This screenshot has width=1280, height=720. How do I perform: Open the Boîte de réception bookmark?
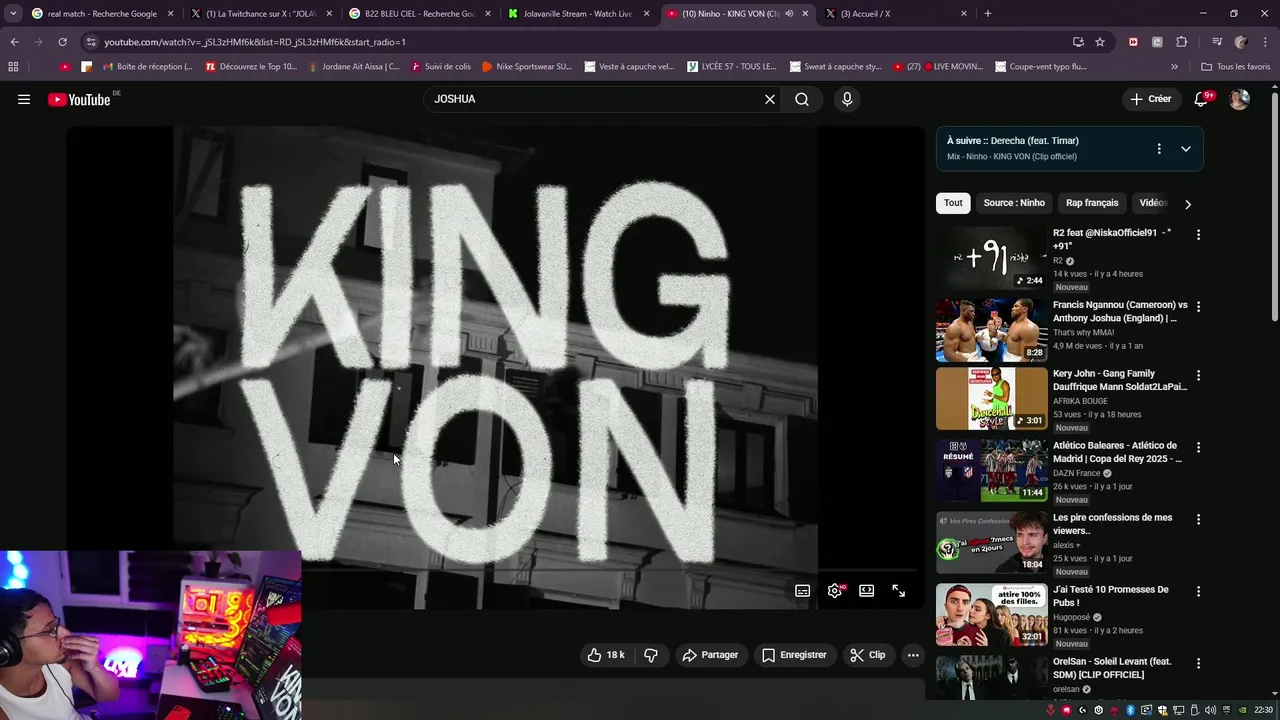[147, 67]
